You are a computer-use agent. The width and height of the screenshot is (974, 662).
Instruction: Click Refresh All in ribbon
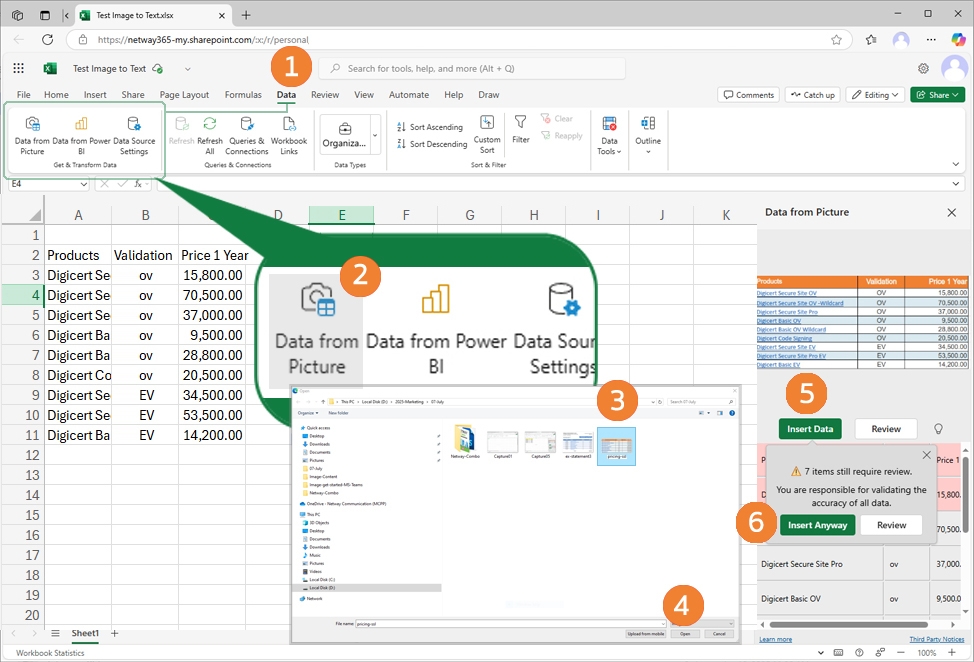pyautogui.click(x=210, y=135)
